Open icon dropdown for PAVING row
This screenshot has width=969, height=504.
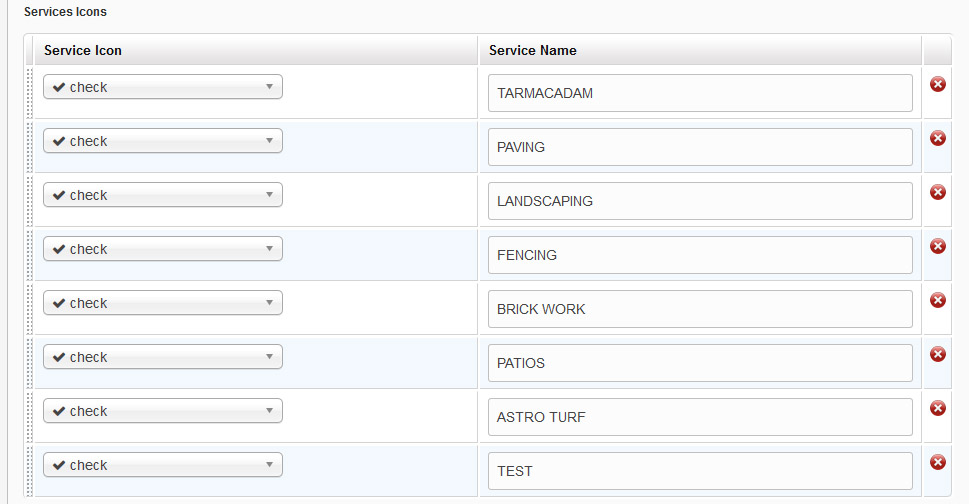pos(163,141)
